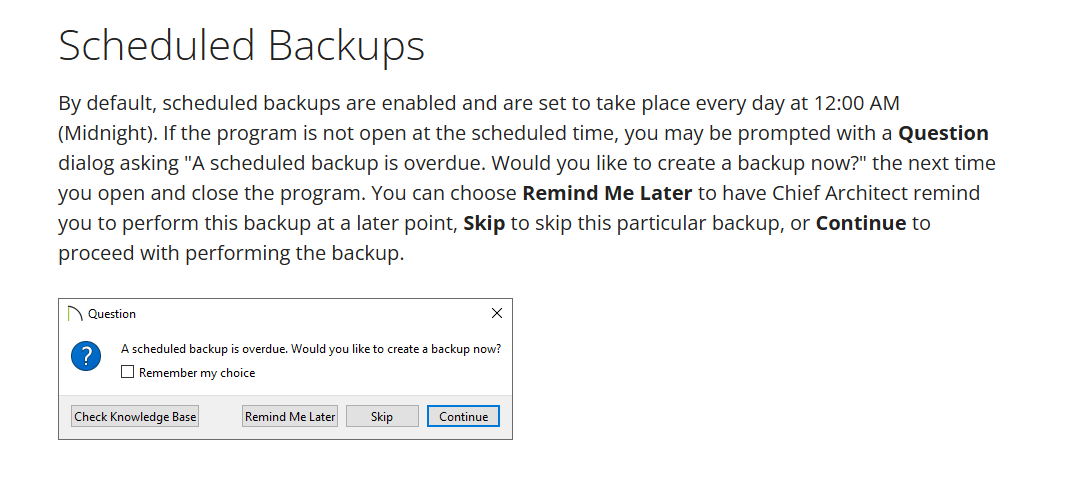Click the bold Remind Me Later paragraph text
Screen dimensions: 1073x485
pos(607,193)
